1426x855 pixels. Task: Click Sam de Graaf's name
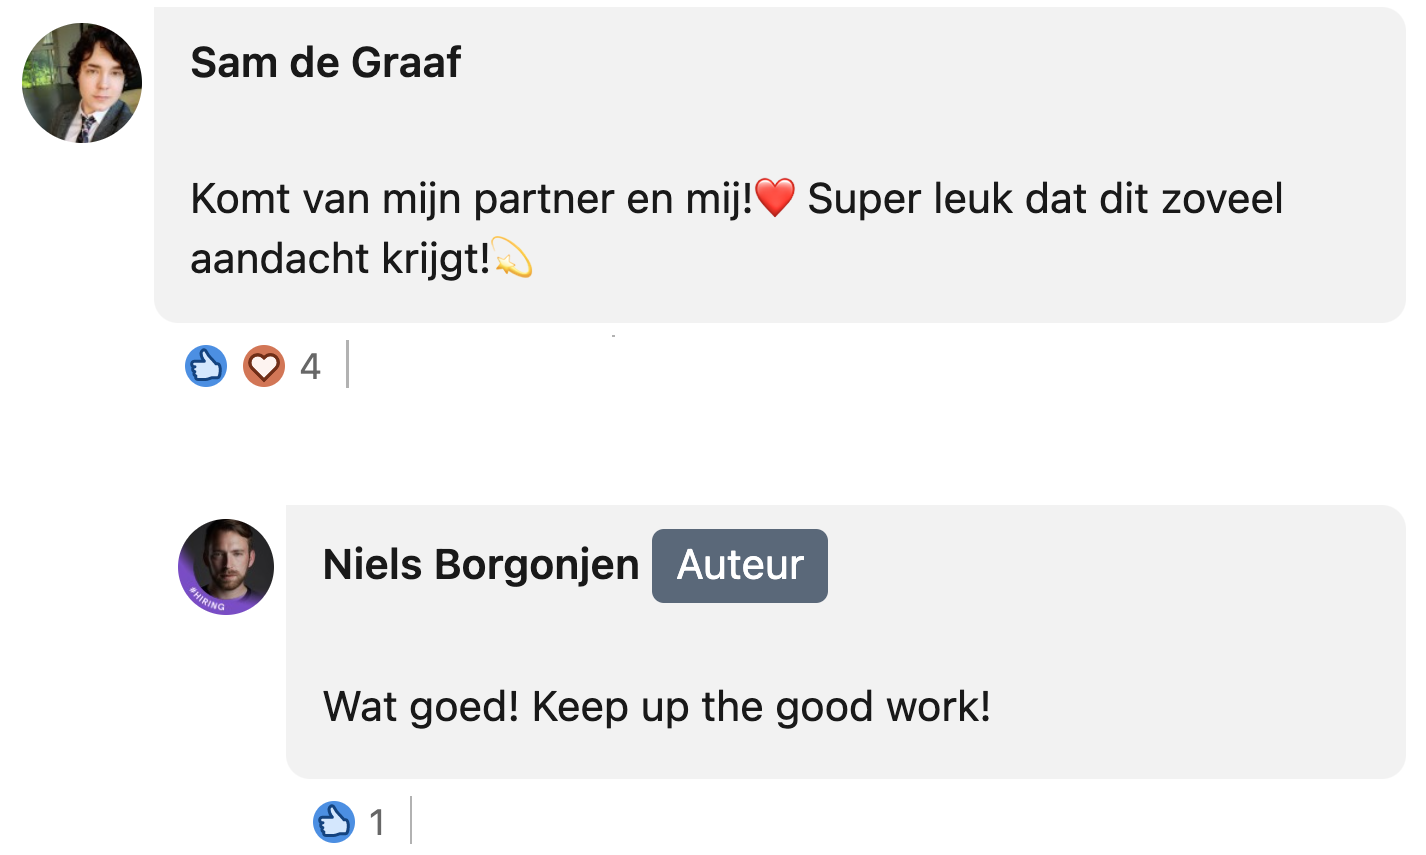(326, 62)
